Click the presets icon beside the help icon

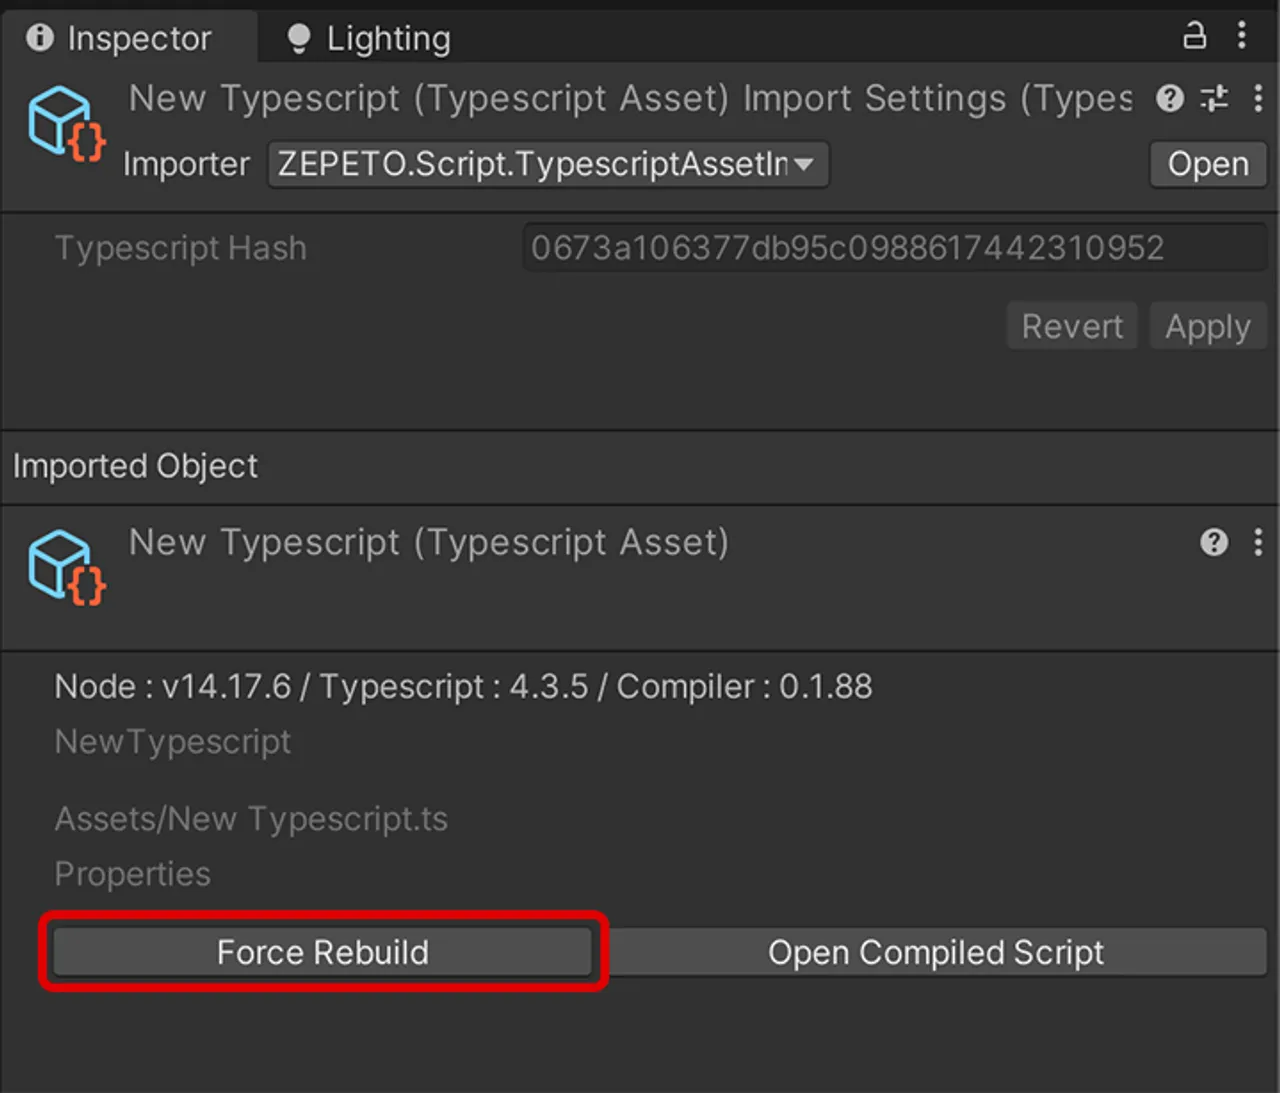pos(1214,99)
